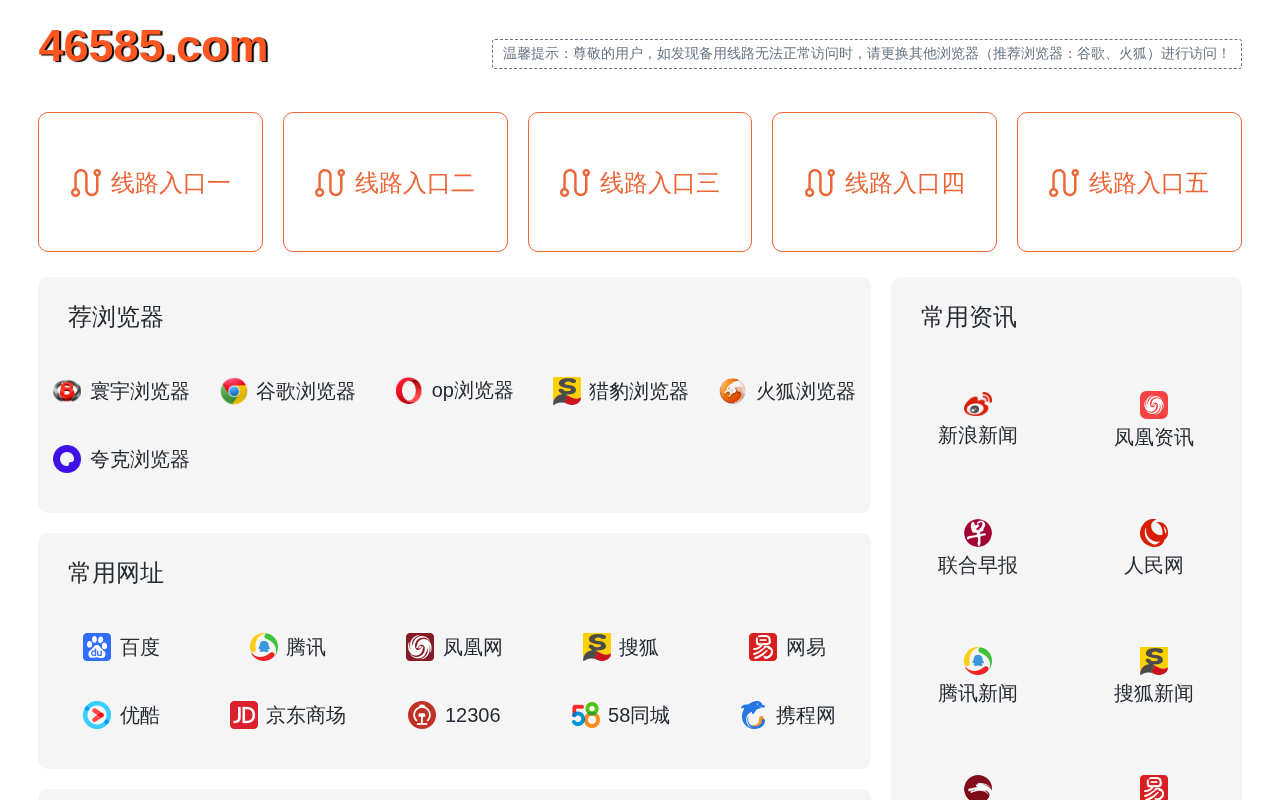Visit the 12306 text link

[x=473, y=715]
